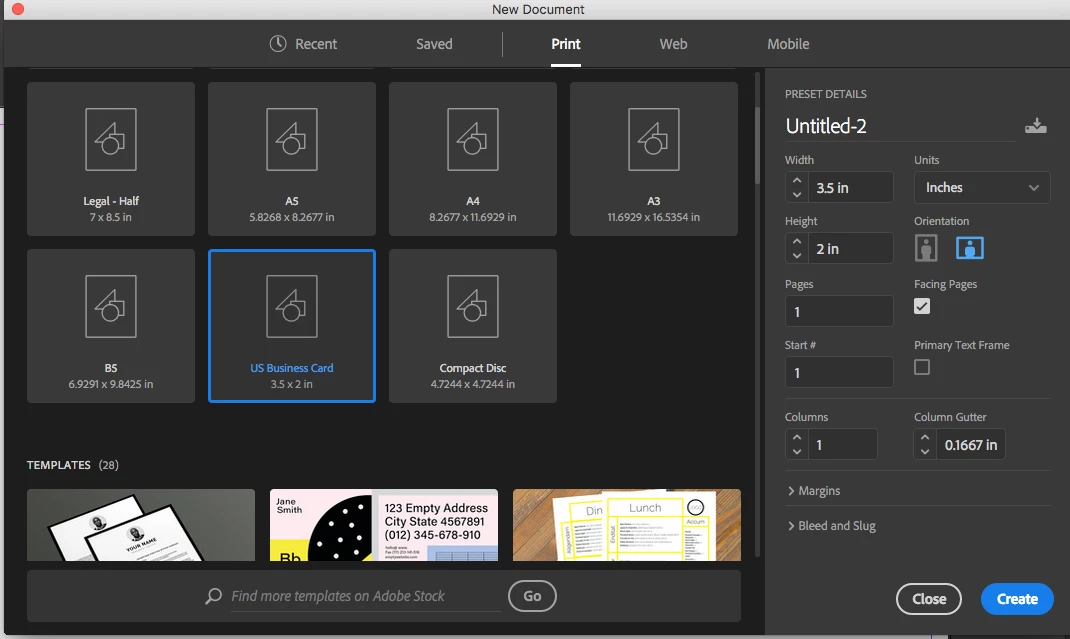
Task: Click the Height field showing 2 in
Action: (851, 248)
